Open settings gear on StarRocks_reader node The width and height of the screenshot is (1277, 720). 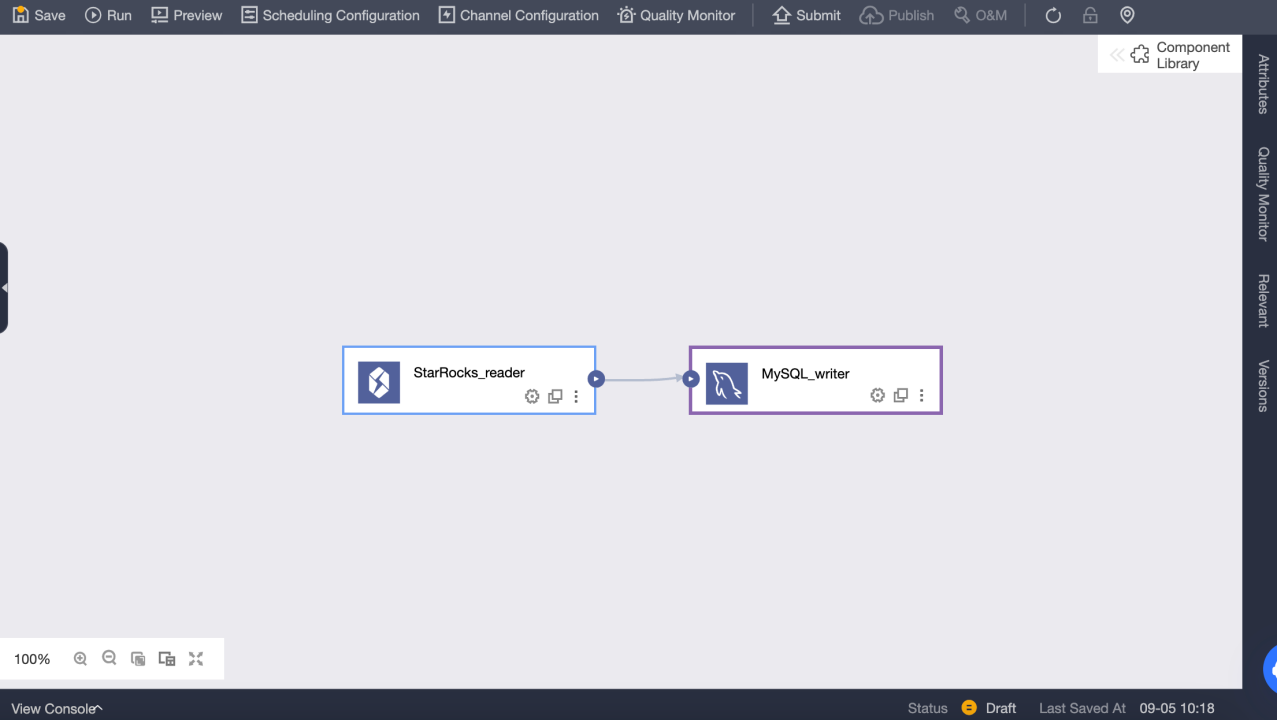point(532,396)
